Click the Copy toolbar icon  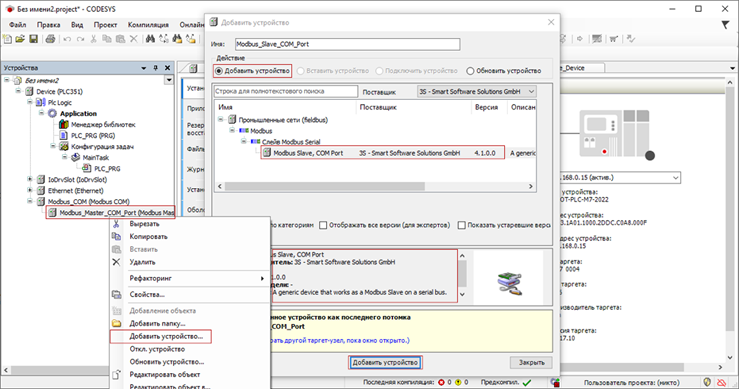tap(107, 39)
